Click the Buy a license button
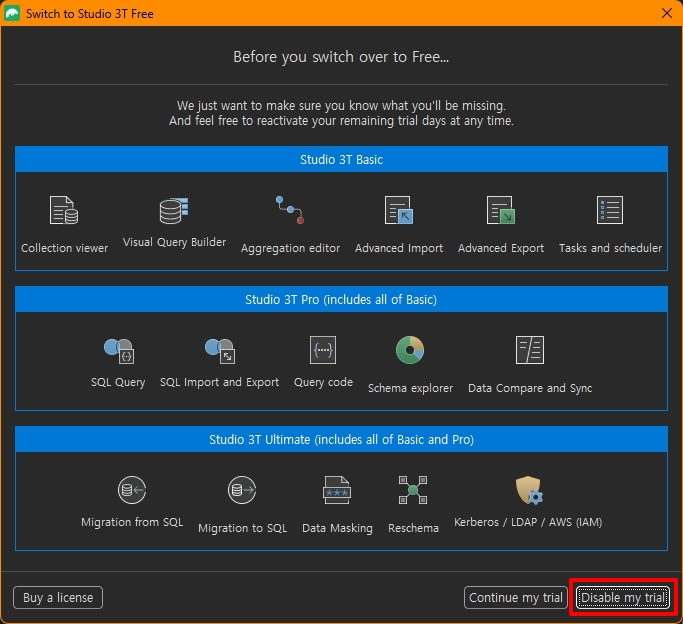The height and width of the screenshot is (624, 683). click(x=58, y=597)
